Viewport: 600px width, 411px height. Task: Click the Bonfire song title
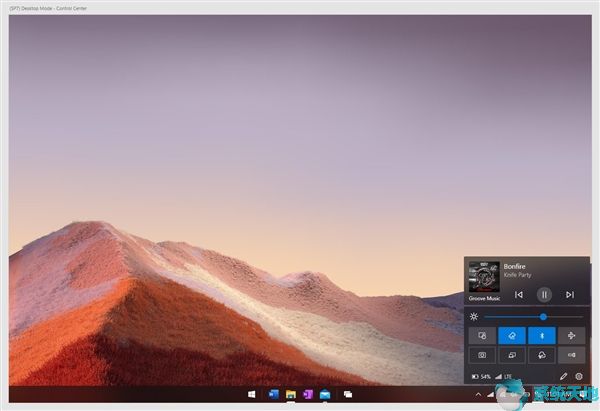[514, 266]
